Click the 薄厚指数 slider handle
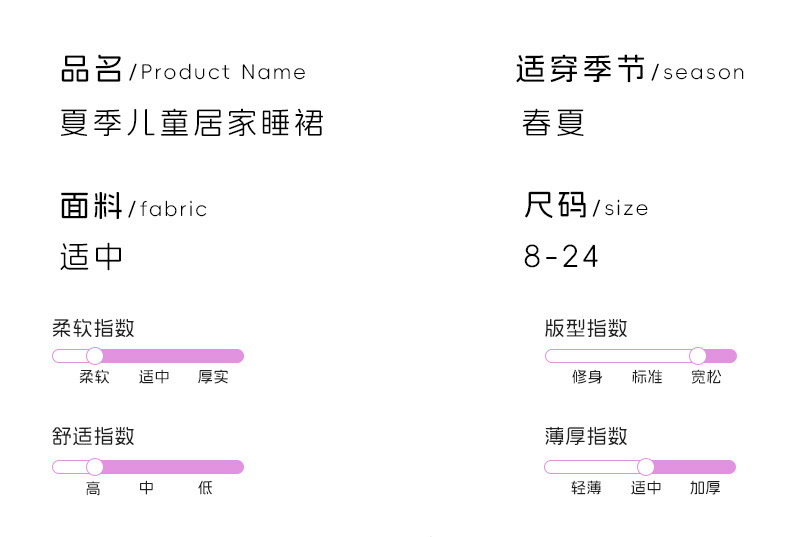The image size is (790, 537). pos(646,466)
